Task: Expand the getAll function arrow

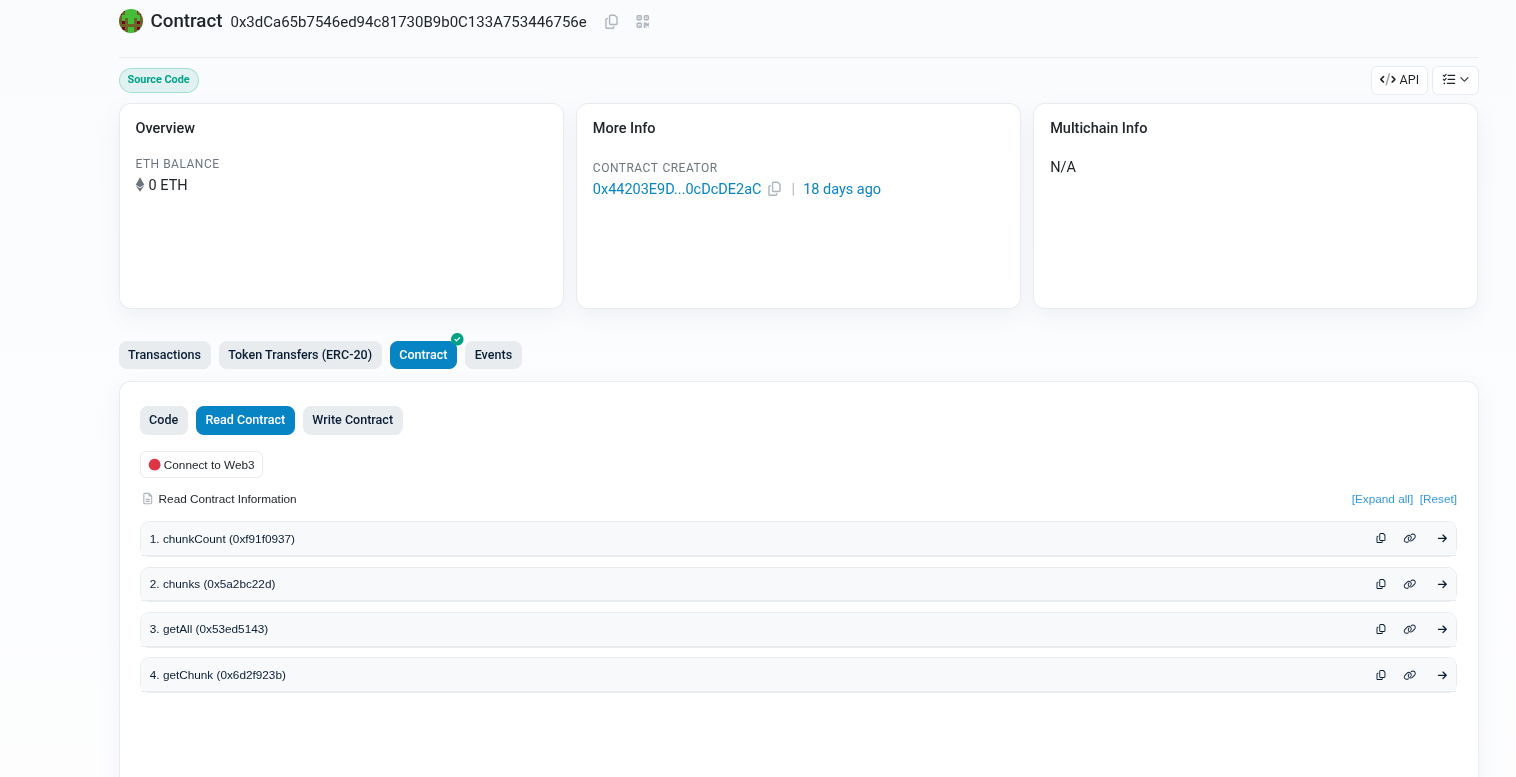Action: click(1442, 629)
